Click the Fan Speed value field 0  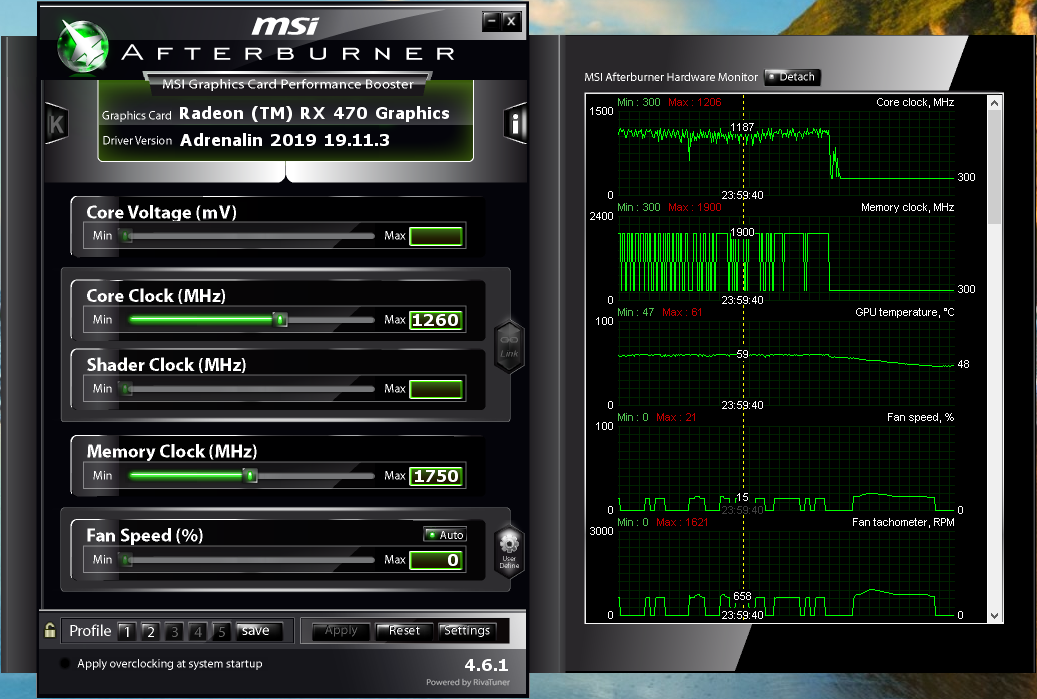436,560
